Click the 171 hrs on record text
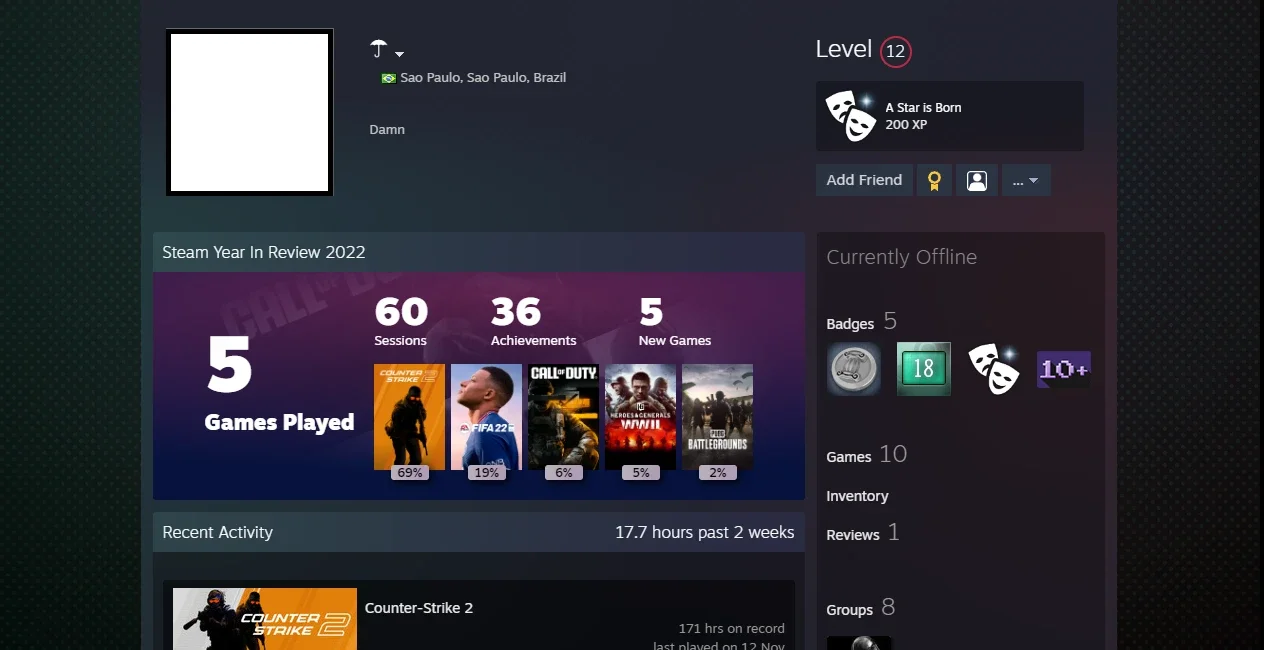 coord(732,629)
